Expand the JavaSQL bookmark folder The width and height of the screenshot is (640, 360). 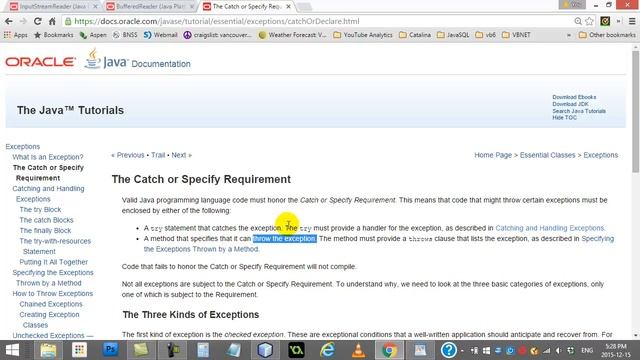[x=453, y=35]
